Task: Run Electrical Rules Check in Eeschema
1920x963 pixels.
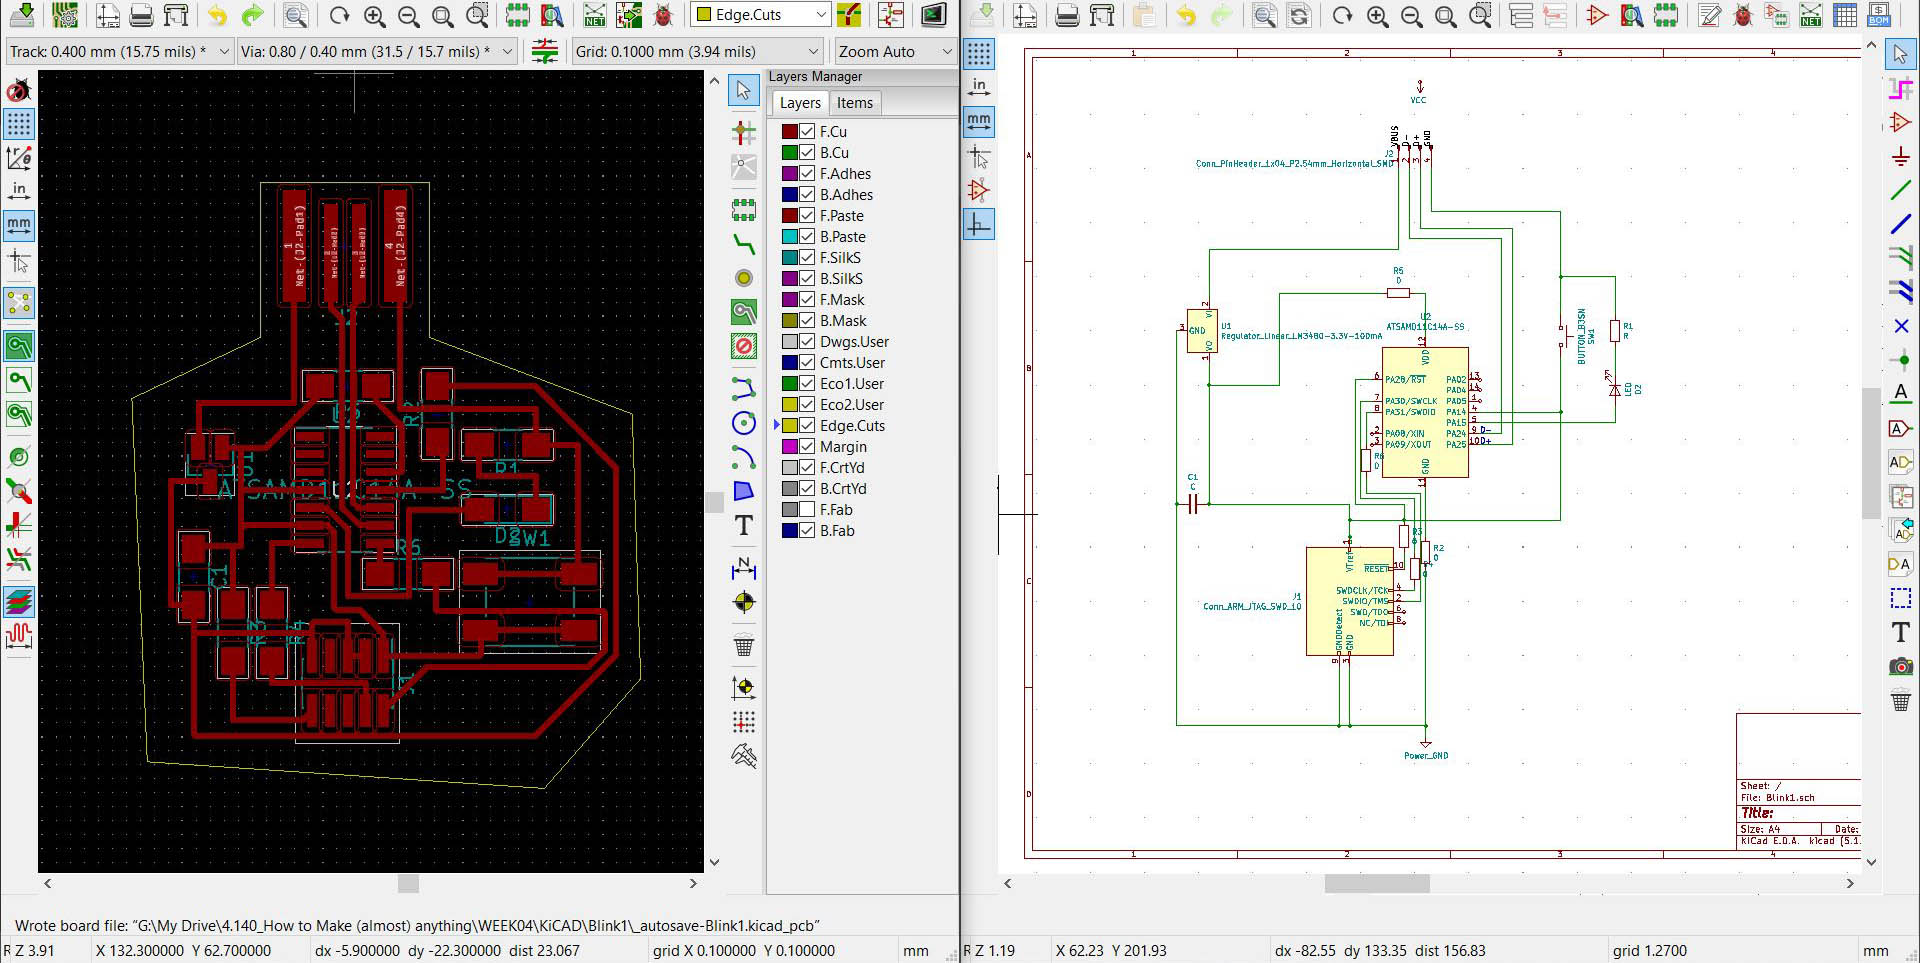Action: 1743,15
